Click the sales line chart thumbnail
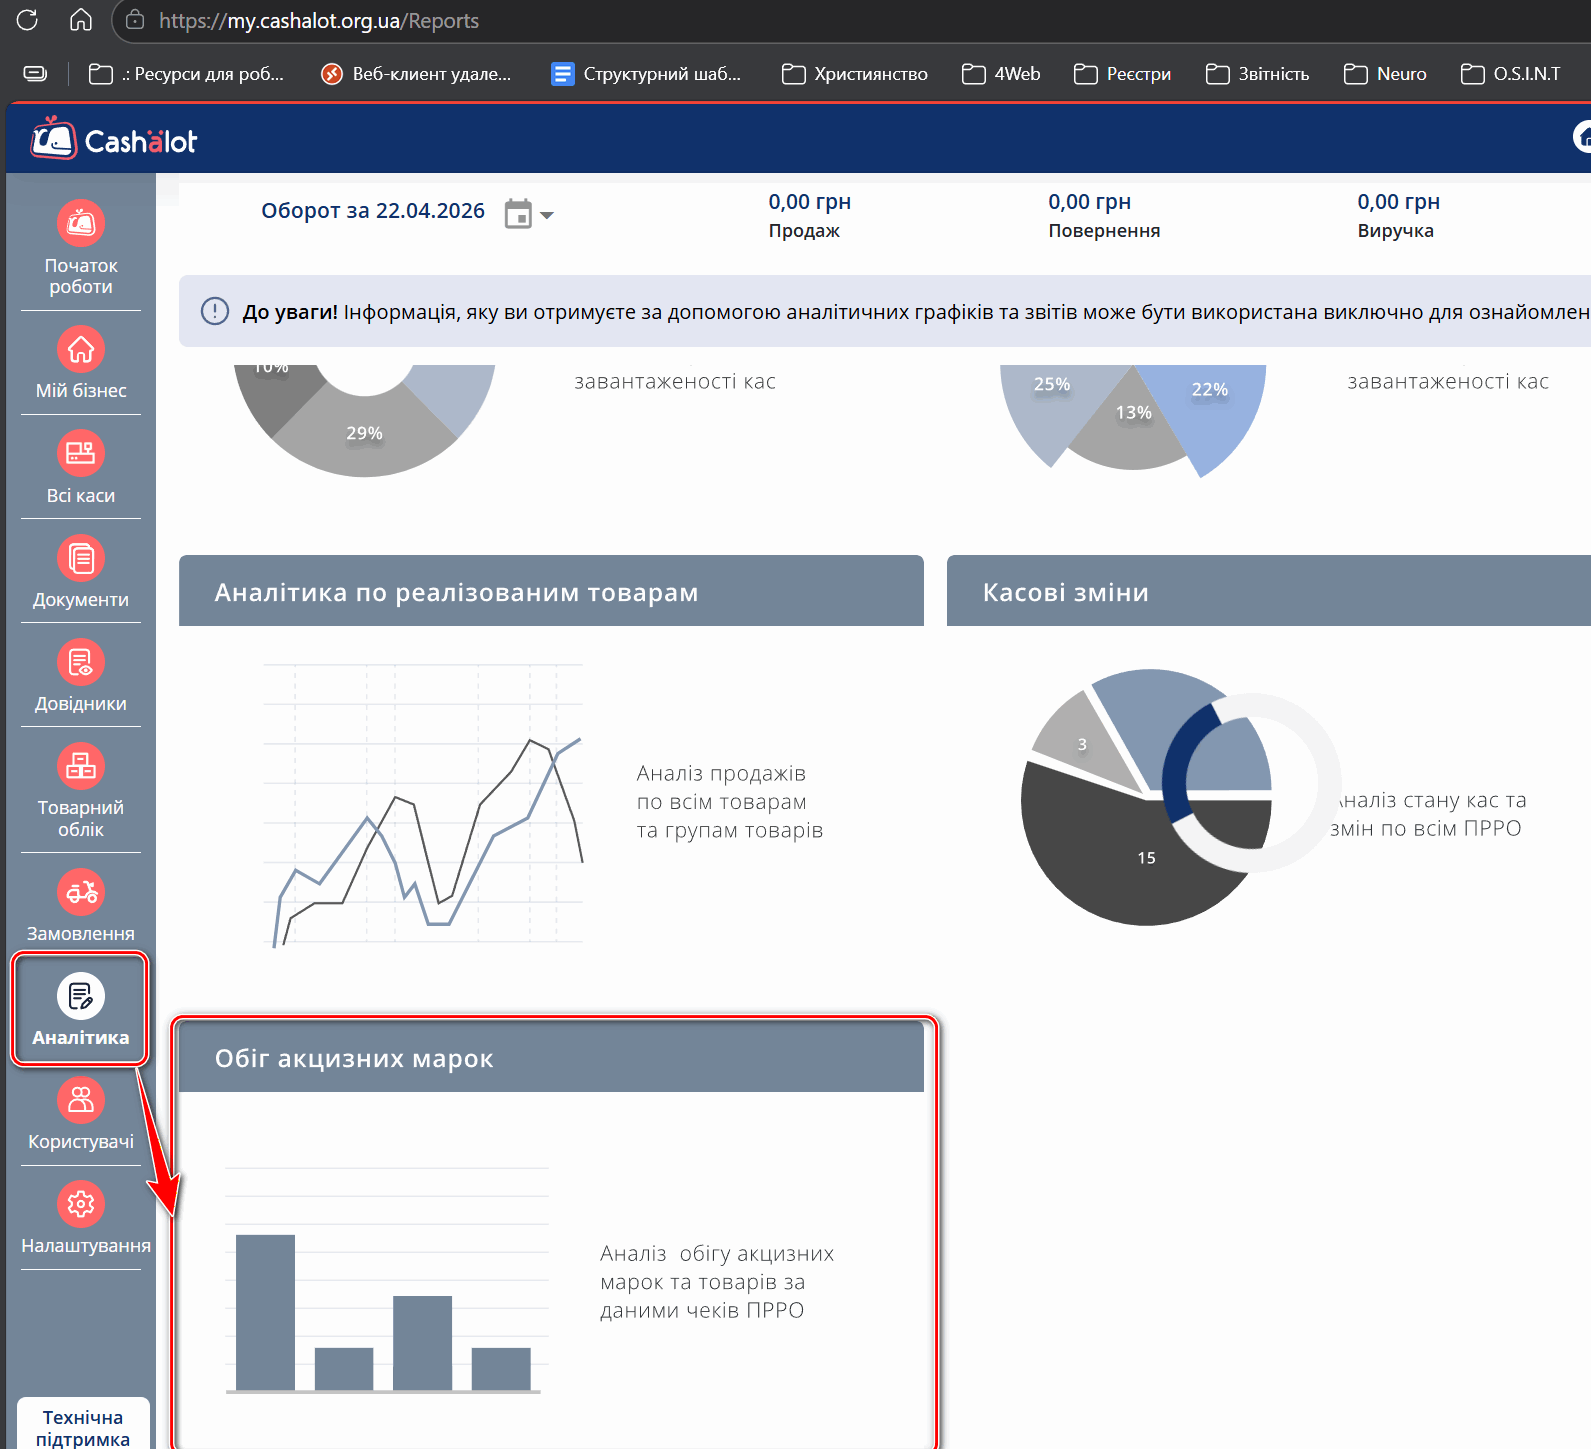This screenshot has width=1591, height=1449. [x=424, y=805]
